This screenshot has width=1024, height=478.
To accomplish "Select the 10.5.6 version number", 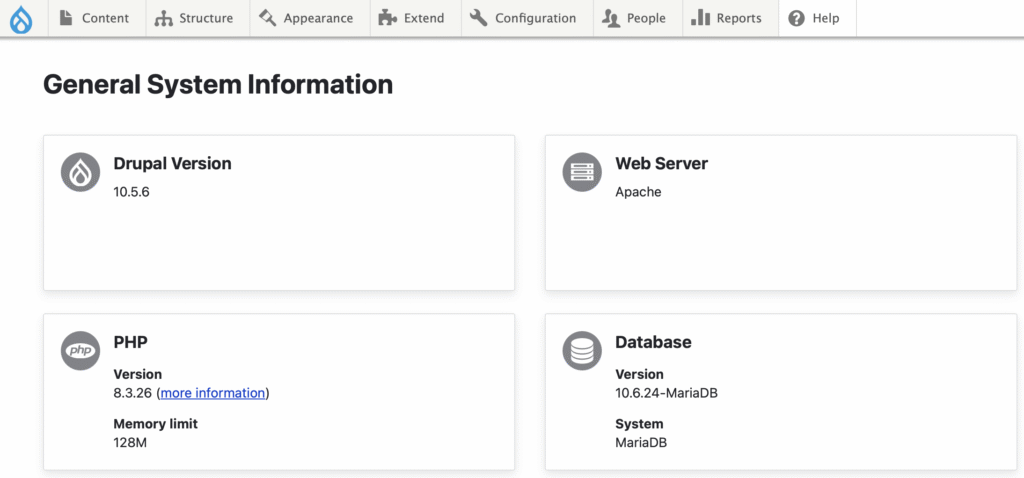I will (131, 192).
